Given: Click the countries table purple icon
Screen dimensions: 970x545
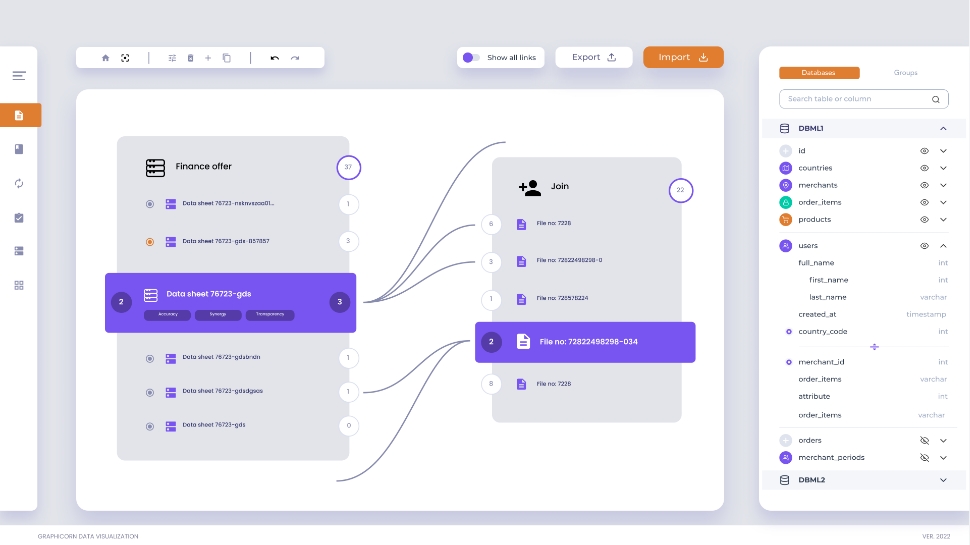Looking at the screenshot, I should (x=786, y=168).
